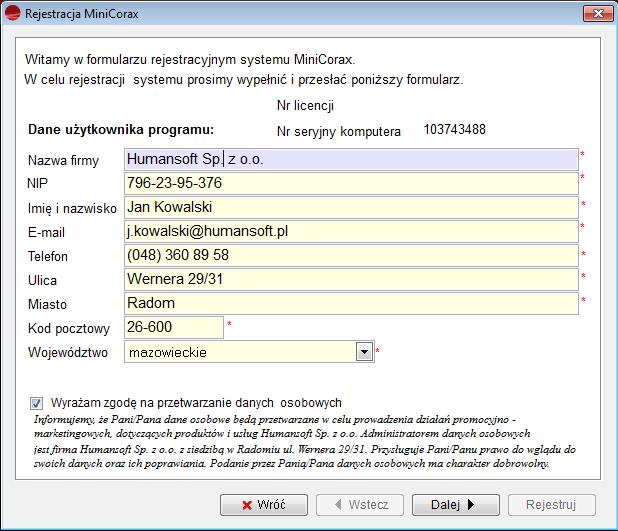Click the Telefon input field
Screen dimensions: 618x531
(351, 256)
